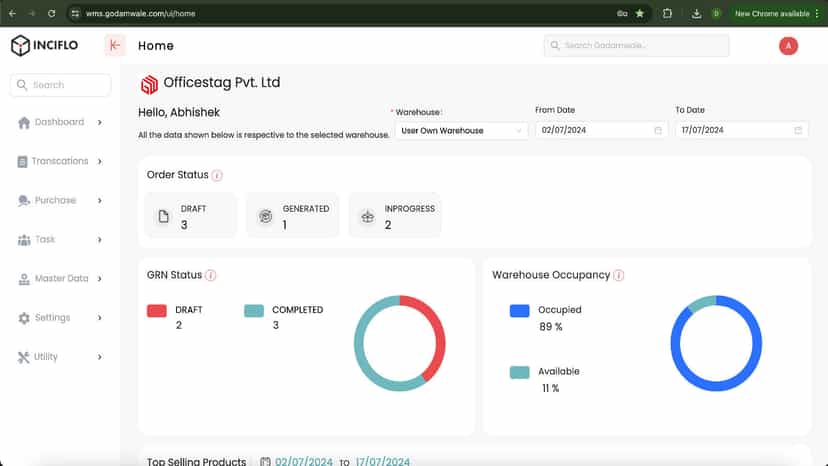The image size is (828, 466).
Task: Click the browser address bar URL
Action: (x=140, y=14)
